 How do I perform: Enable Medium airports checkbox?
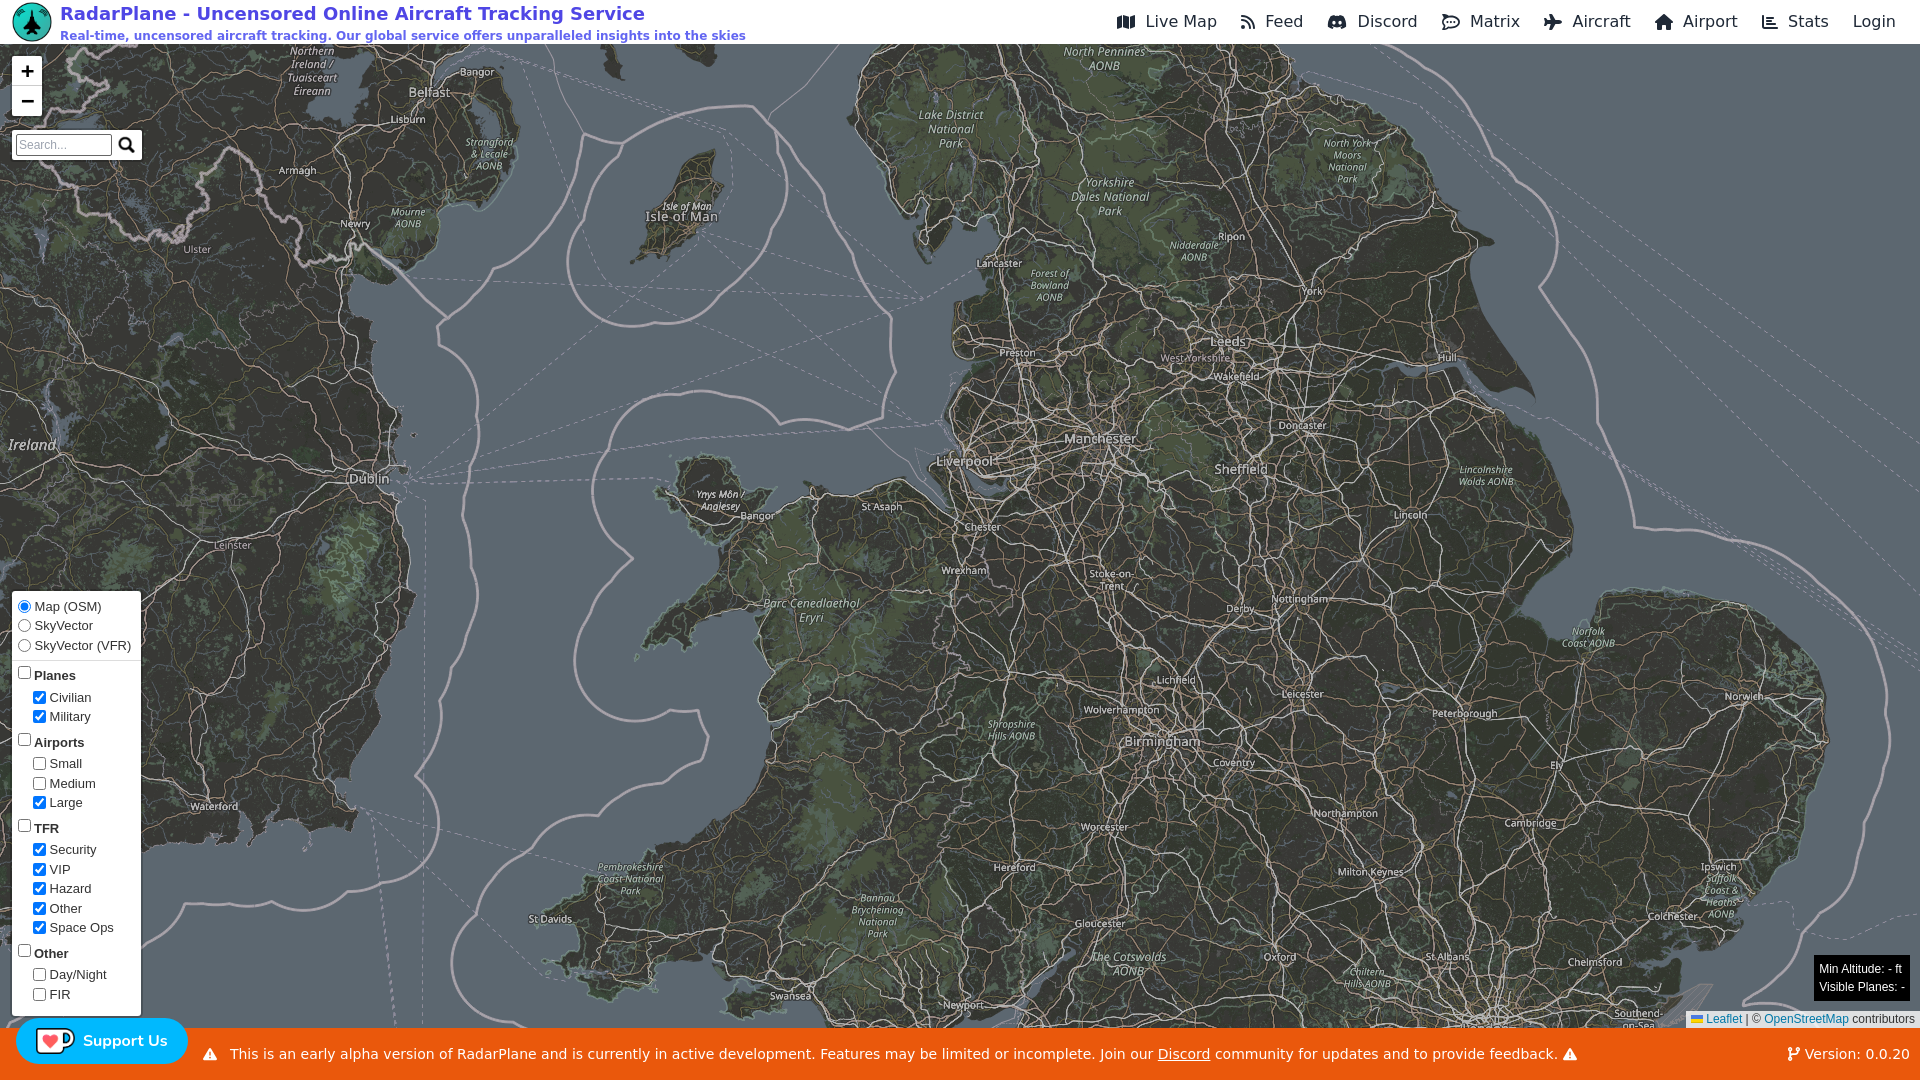click(40, 784)
